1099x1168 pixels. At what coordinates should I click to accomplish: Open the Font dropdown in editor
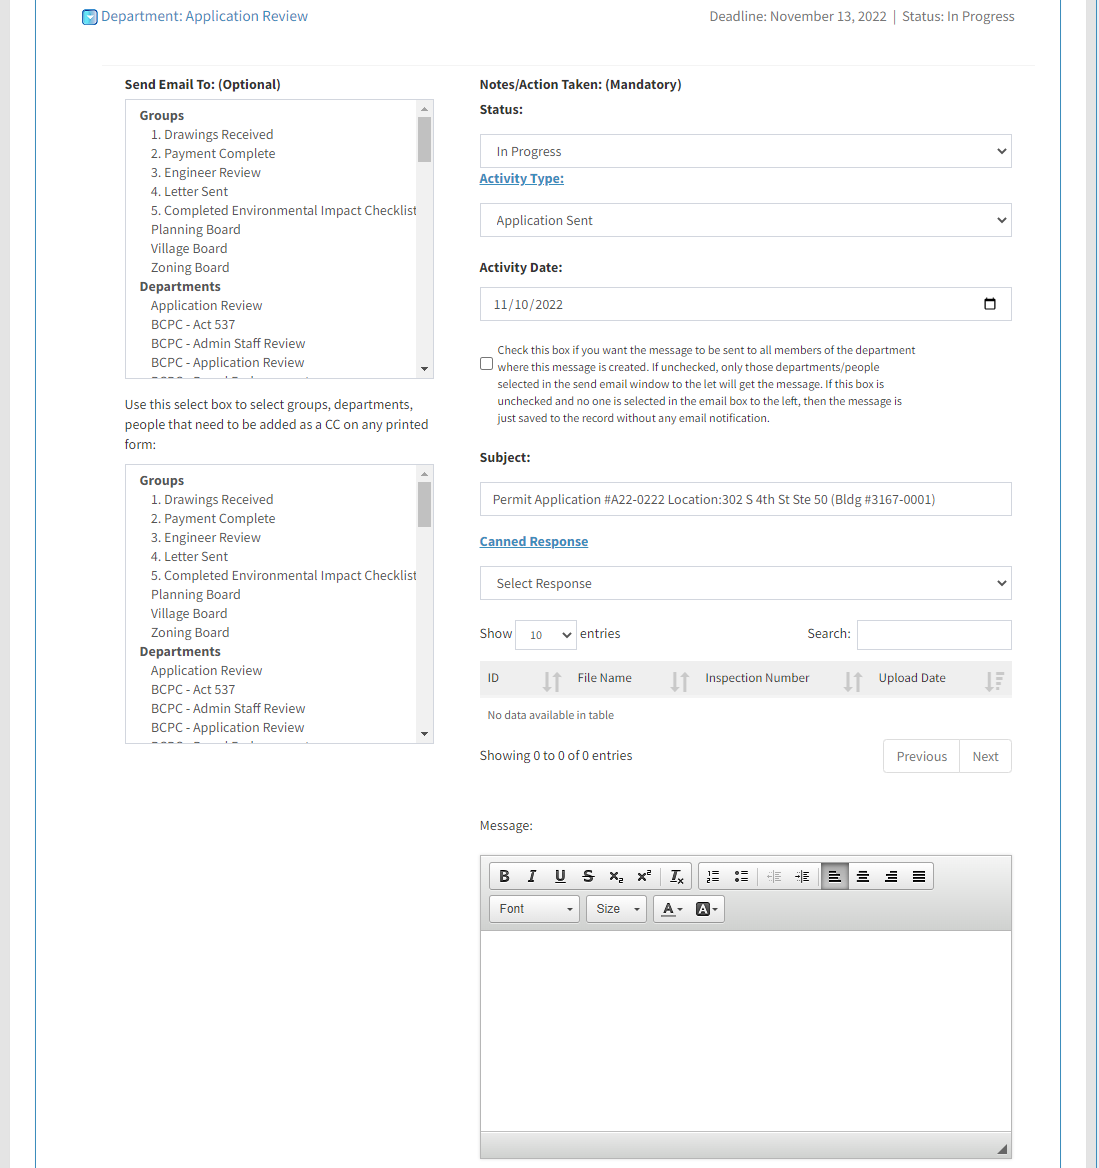[534, 909]
